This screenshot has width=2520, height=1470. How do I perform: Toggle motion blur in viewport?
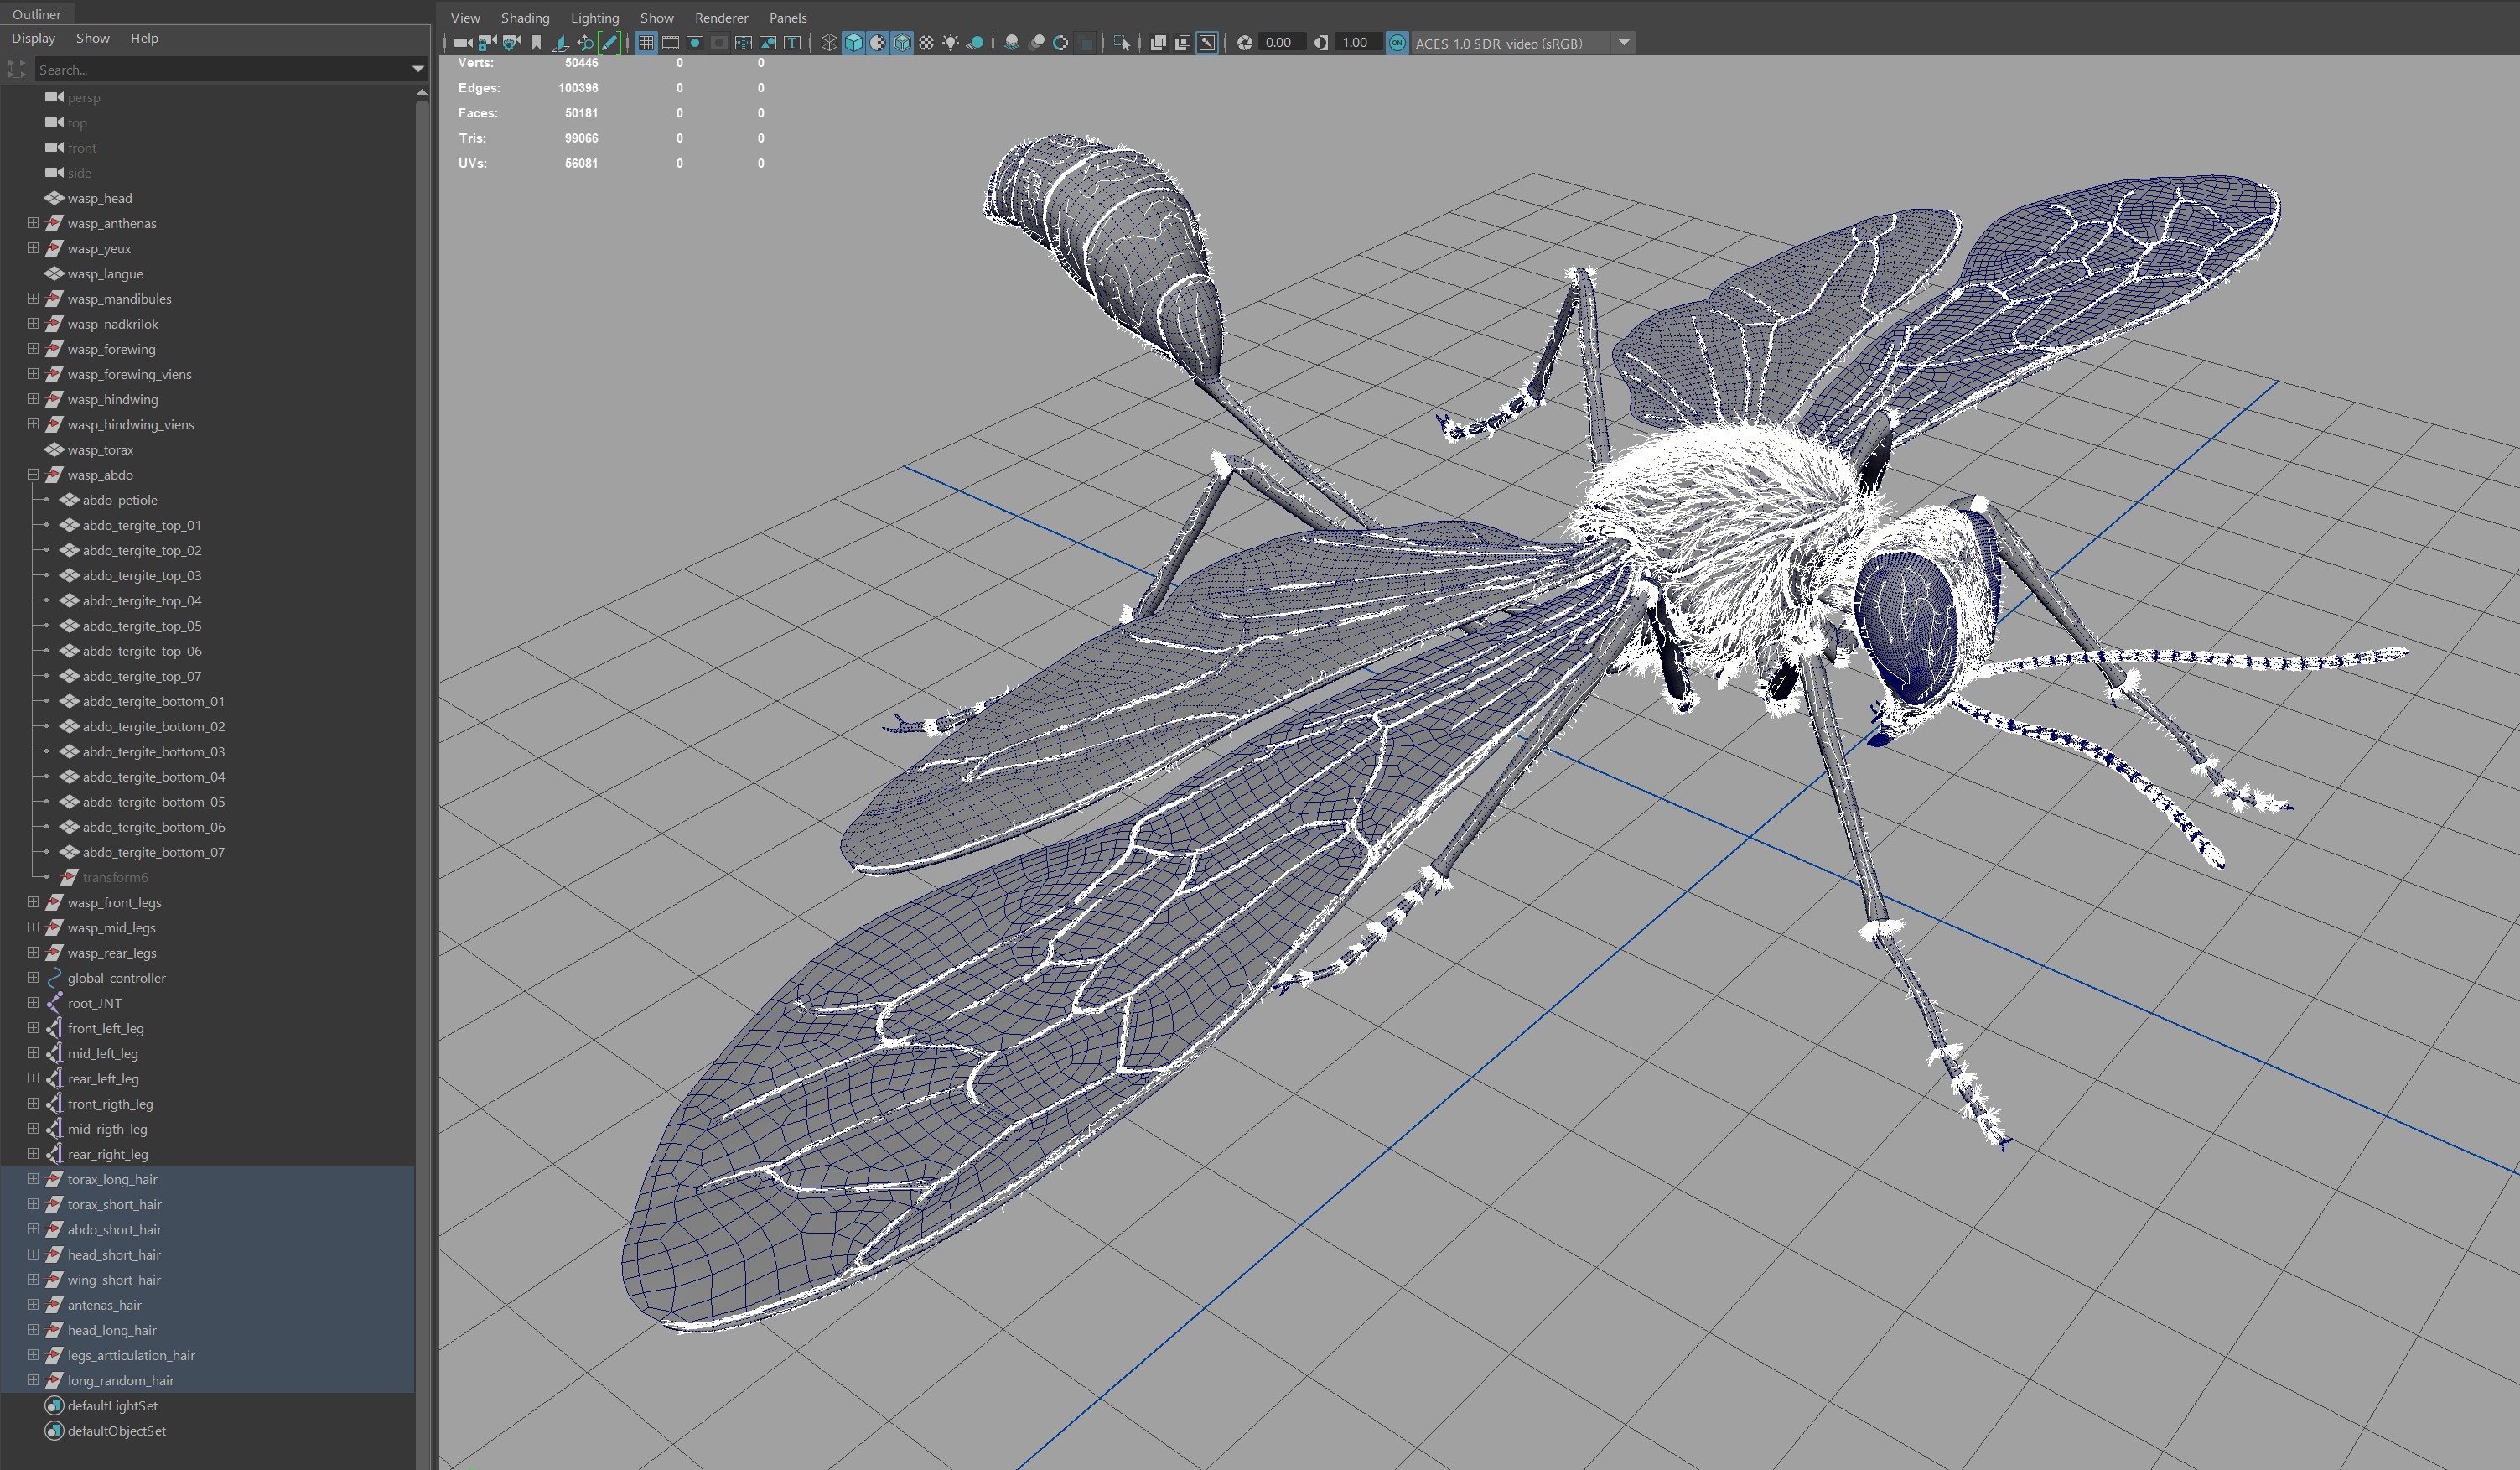click(1037, 43)
